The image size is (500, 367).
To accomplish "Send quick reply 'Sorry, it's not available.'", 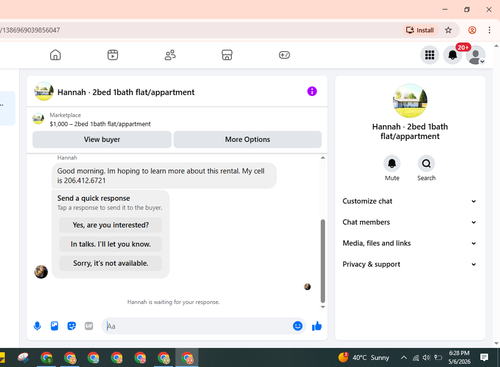I will coord(111,263).
